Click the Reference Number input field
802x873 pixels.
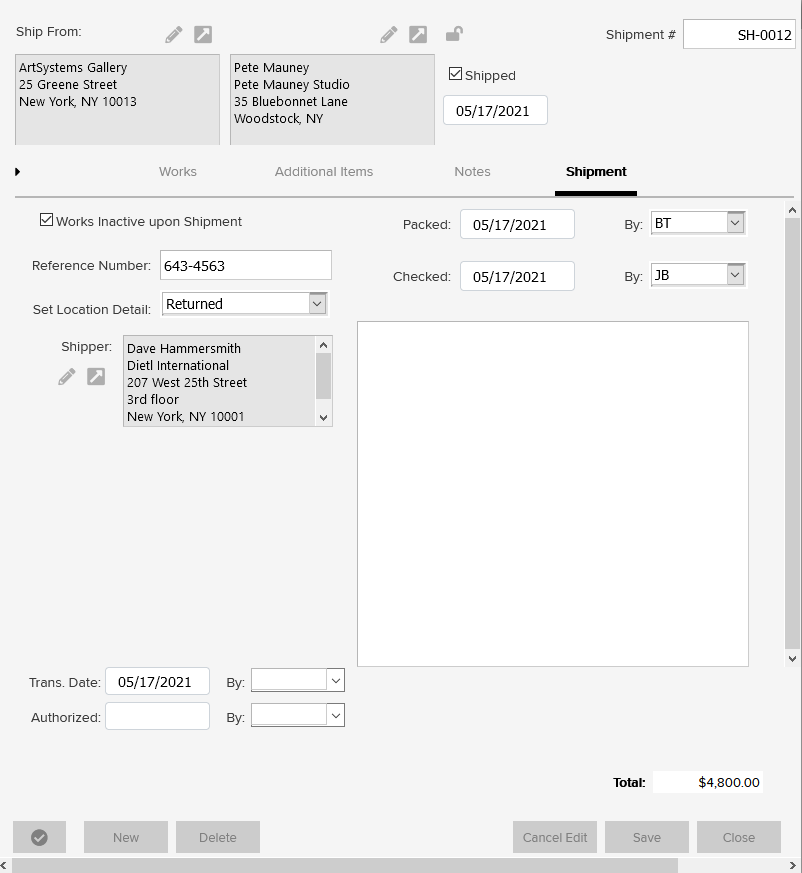pyautogui.click(x=245, y=266)
